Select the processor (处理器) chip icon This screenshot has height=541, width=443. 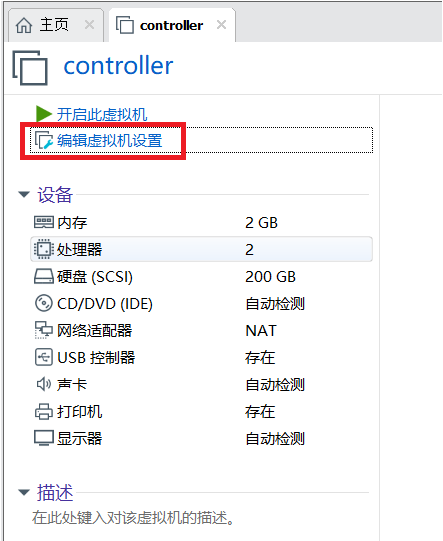coord(44,249)
